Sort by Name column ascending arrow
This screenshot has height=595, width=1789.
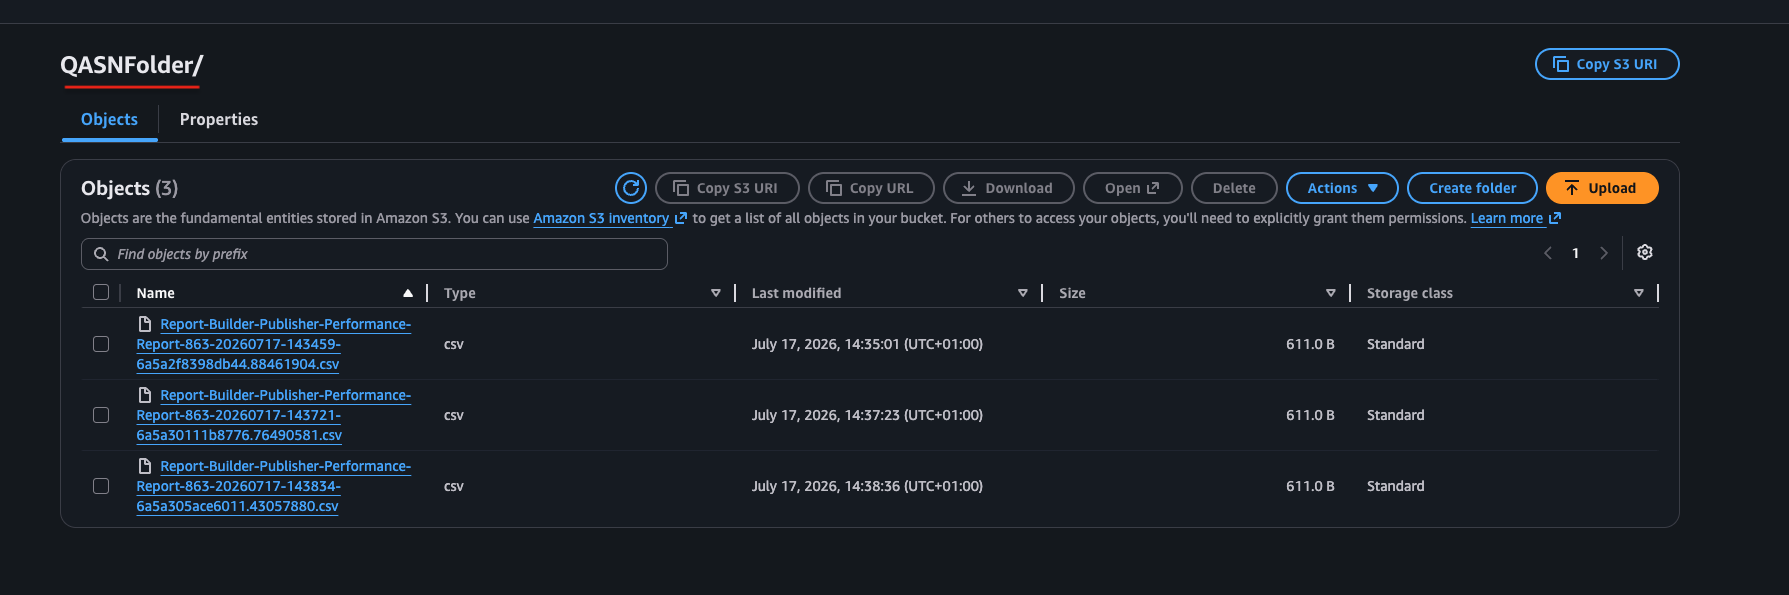(408, 293)
